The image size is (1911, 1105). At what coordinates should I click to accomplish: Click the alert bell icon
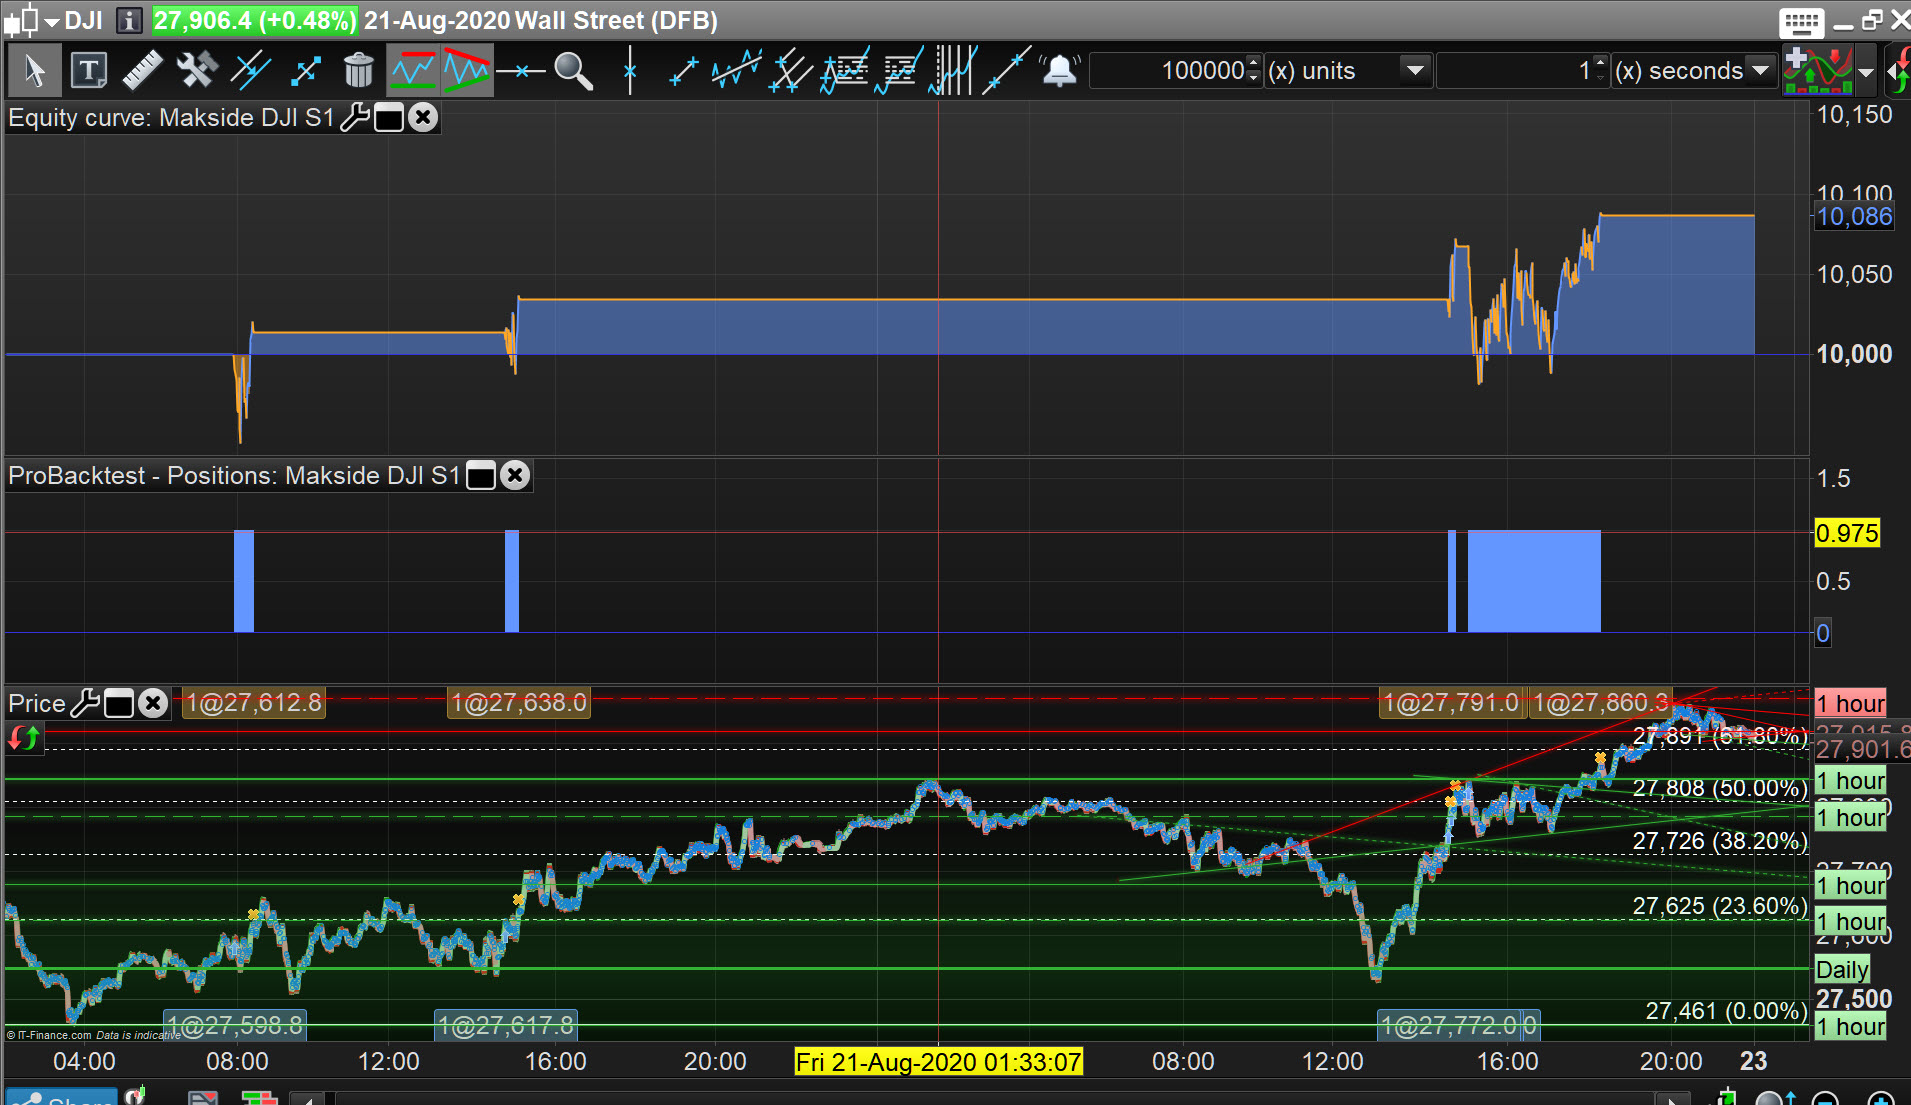click(1060, 71)
